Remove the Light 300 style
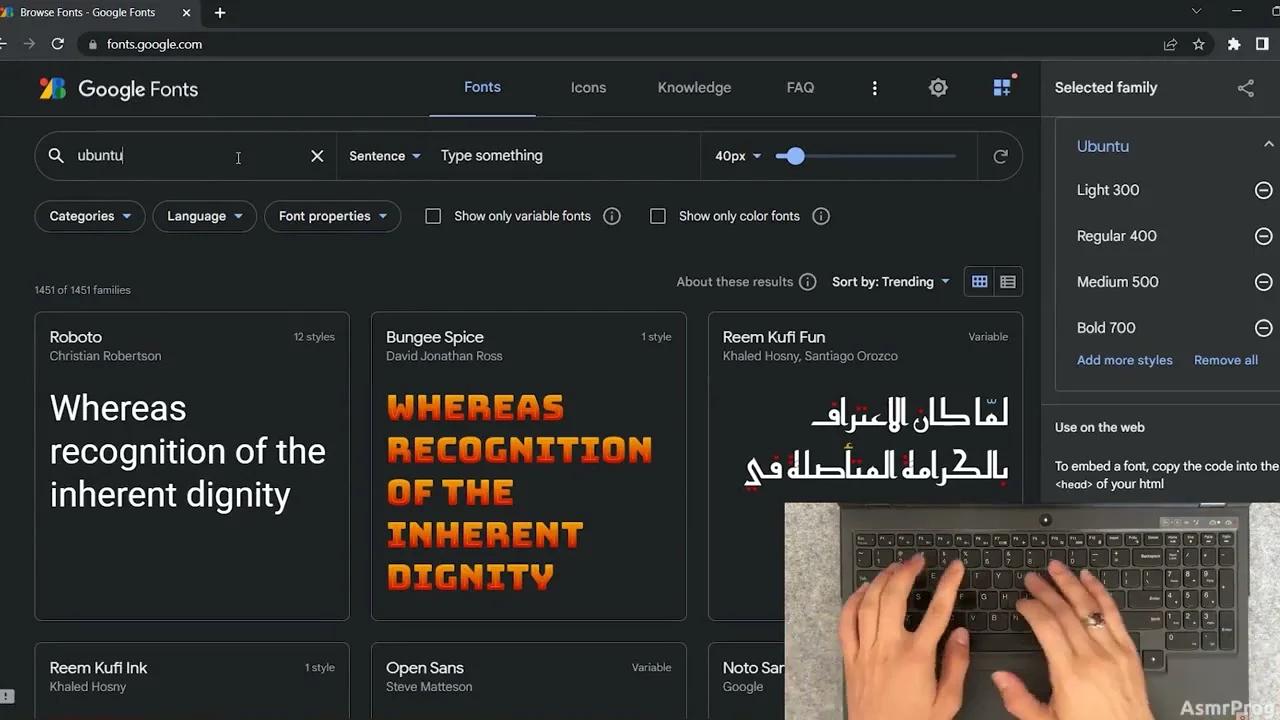This screenshot has width=1280, height=720. point(1263,190)
